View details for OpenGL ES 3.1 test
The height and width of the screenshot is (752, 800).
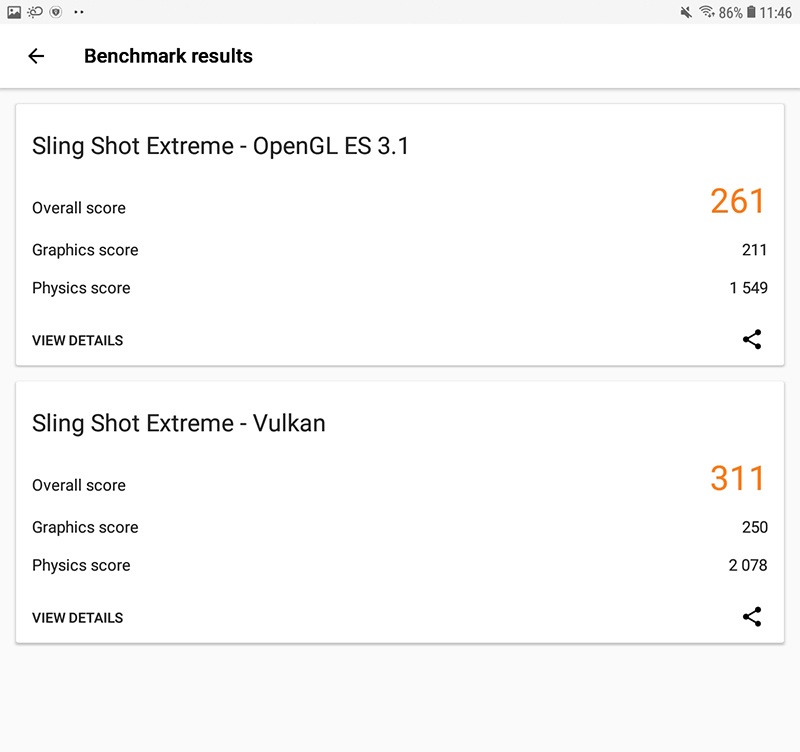(77, 340)
